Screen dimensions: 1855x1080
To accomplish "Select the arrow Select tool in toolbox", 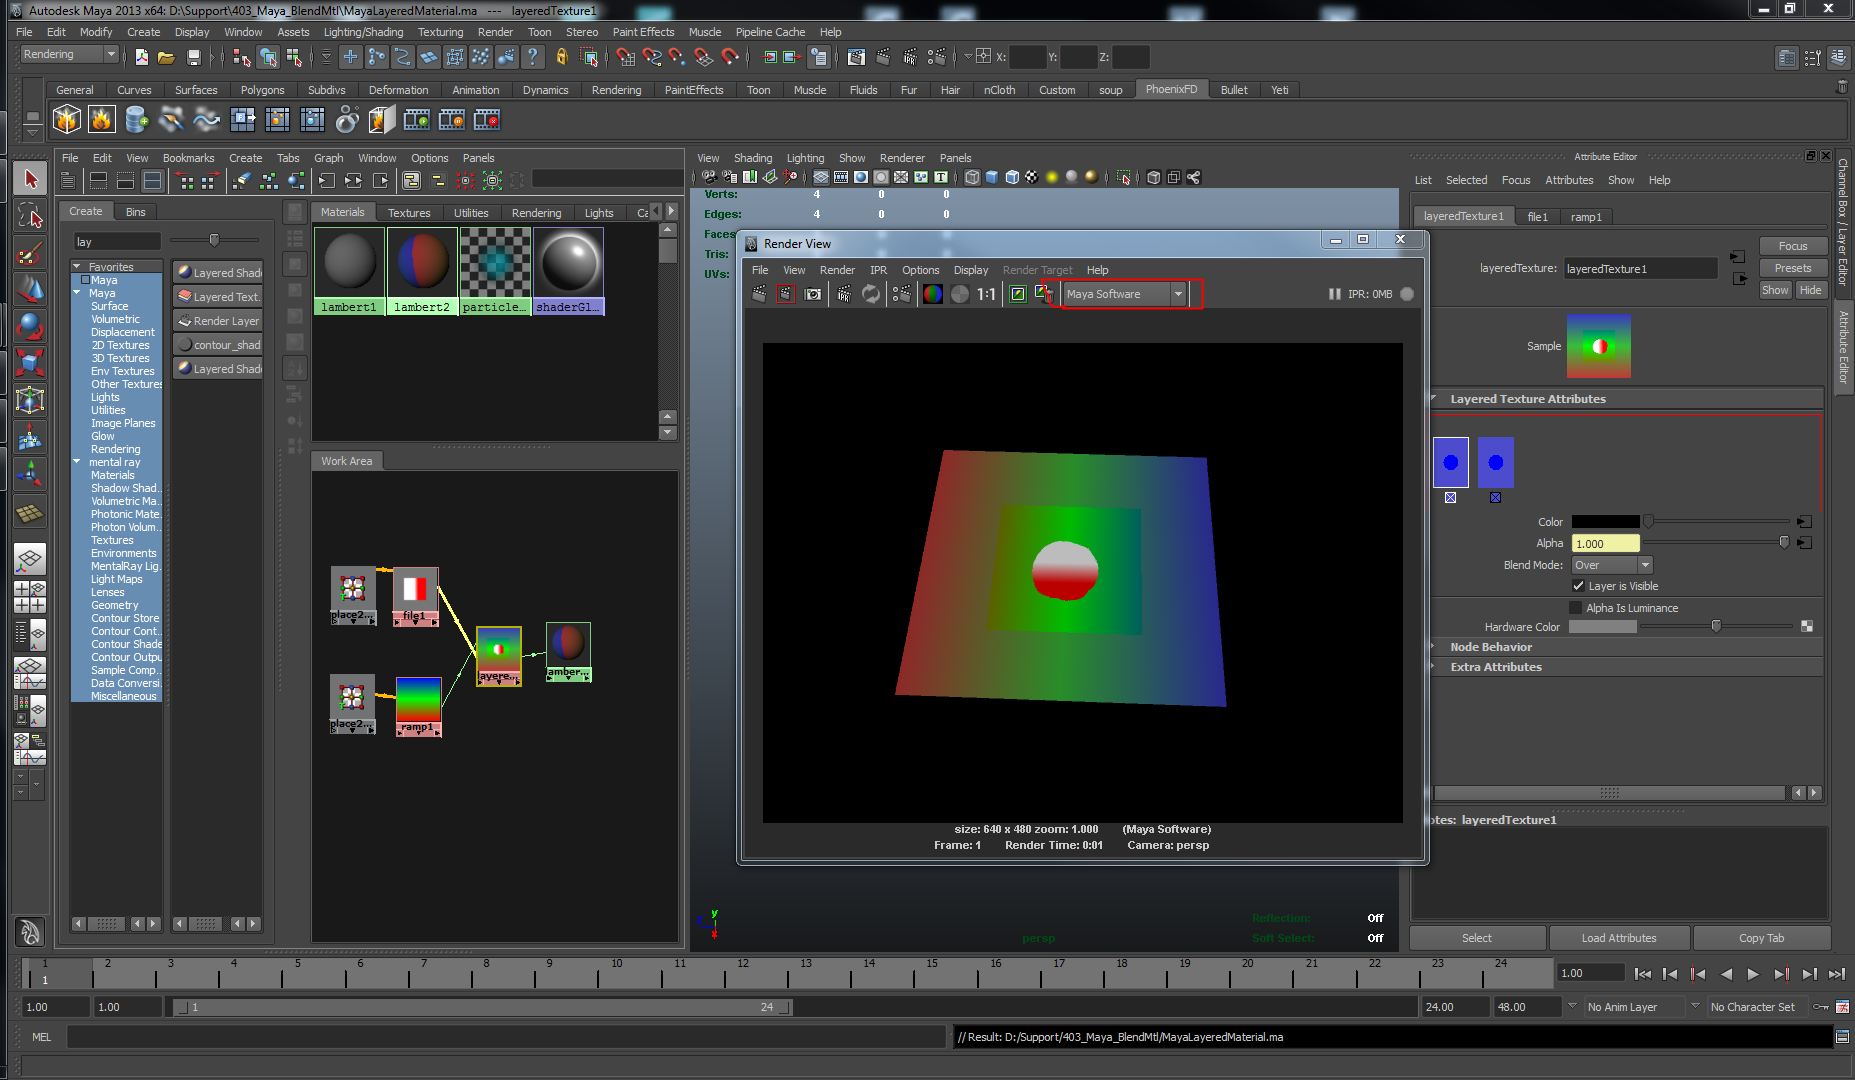I will 30,179.
